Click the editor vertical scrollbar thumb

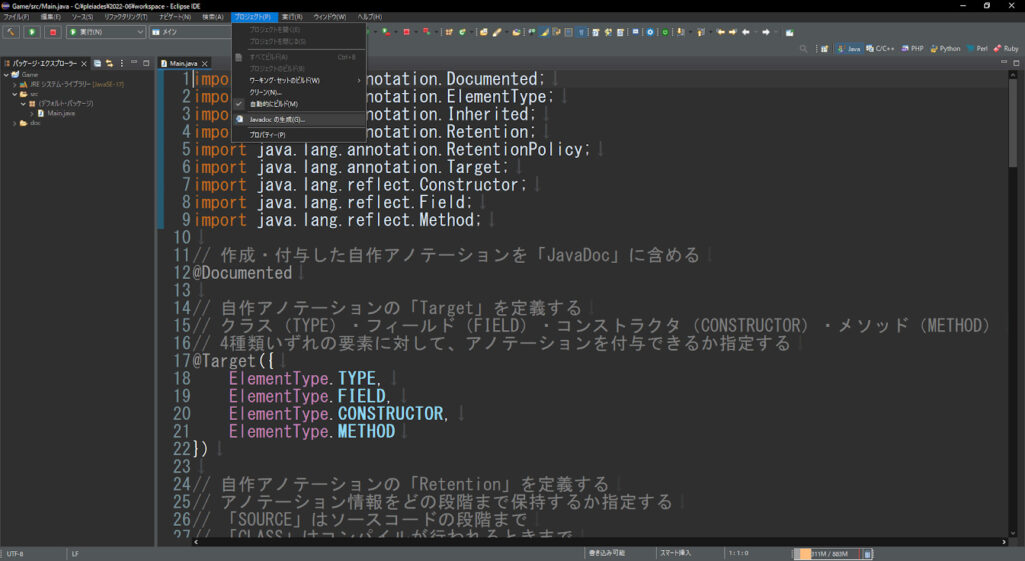(x=1013, y=122)
